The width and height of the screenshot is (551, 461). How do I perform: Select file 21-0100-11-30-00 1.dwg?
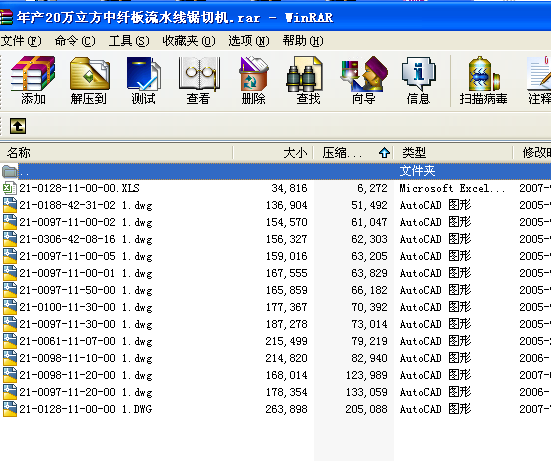click(276, 307)
